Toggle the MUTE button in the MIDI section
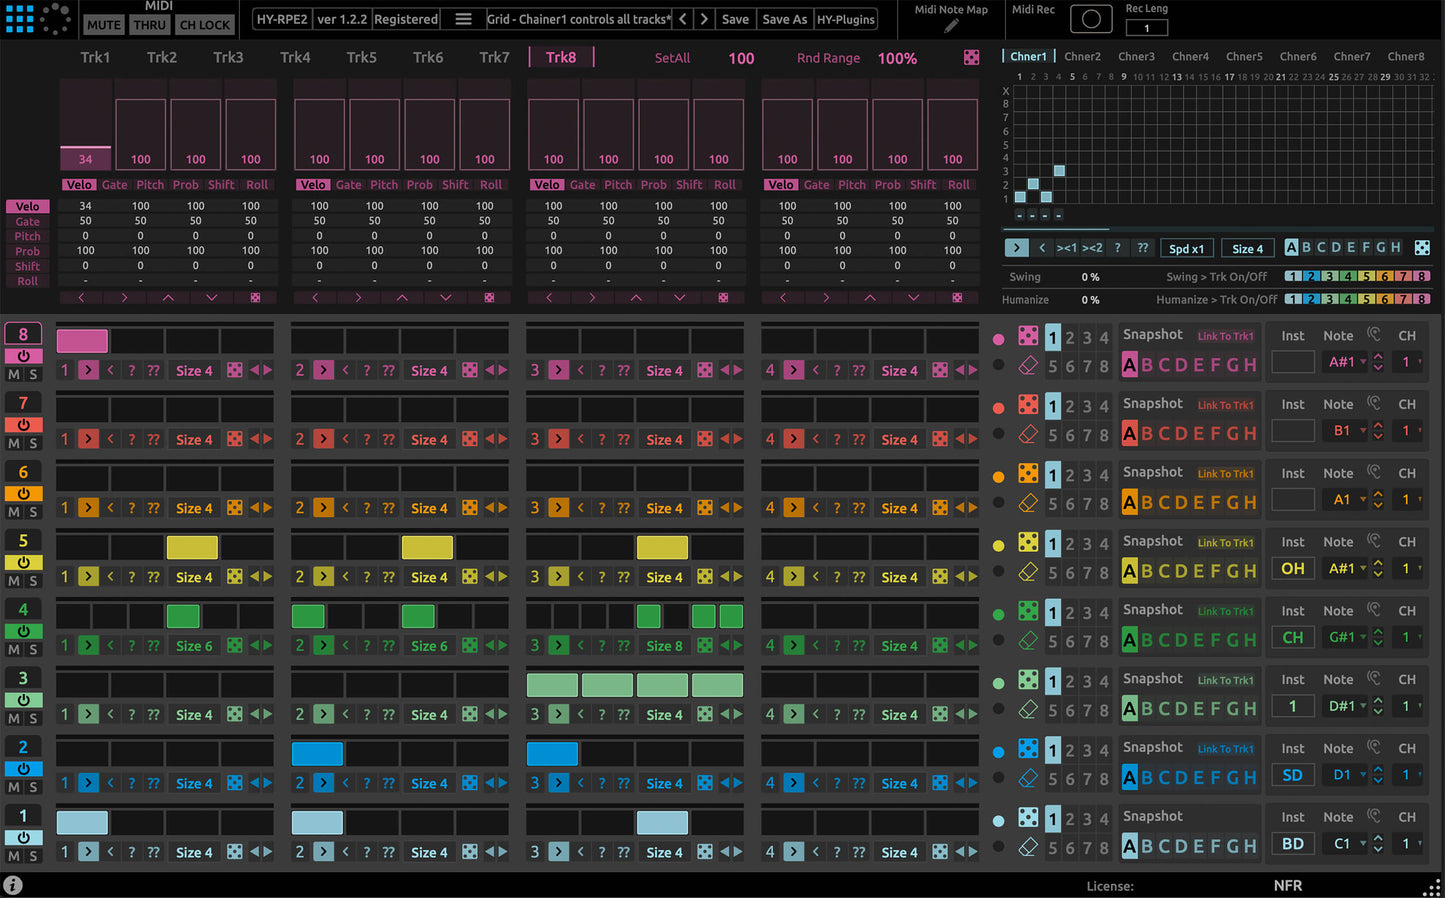The width and height of the screenshot is (1445, 898). click(x=103, y=25)
